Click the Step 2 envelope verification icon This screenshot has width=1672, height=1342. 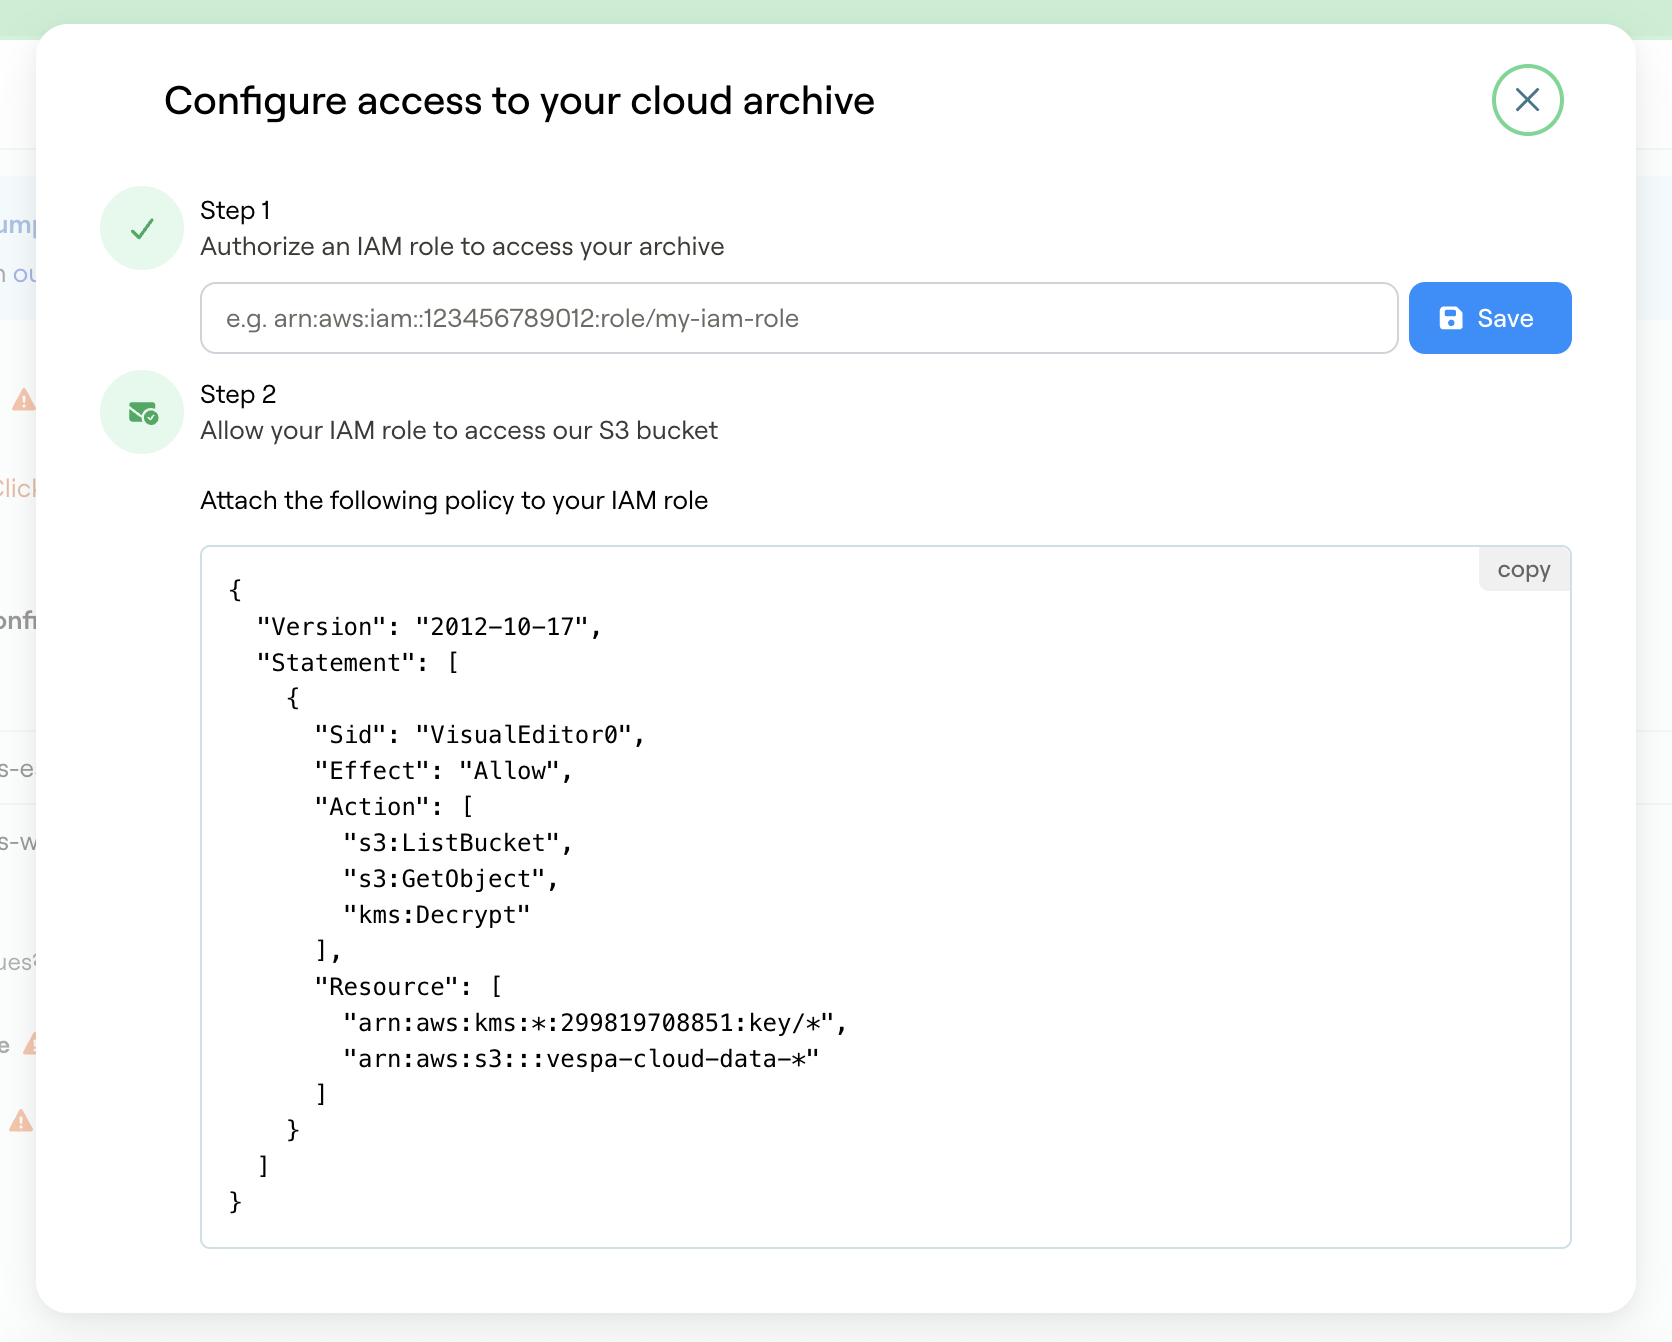pyautogui.click(x=141, y=411)
